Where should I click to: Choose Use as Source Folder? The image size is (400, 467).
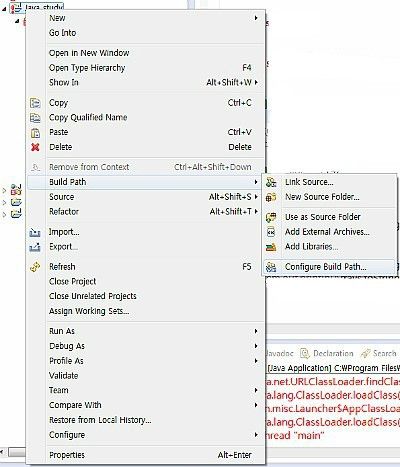pyautogui.click(x=323, y=217)
